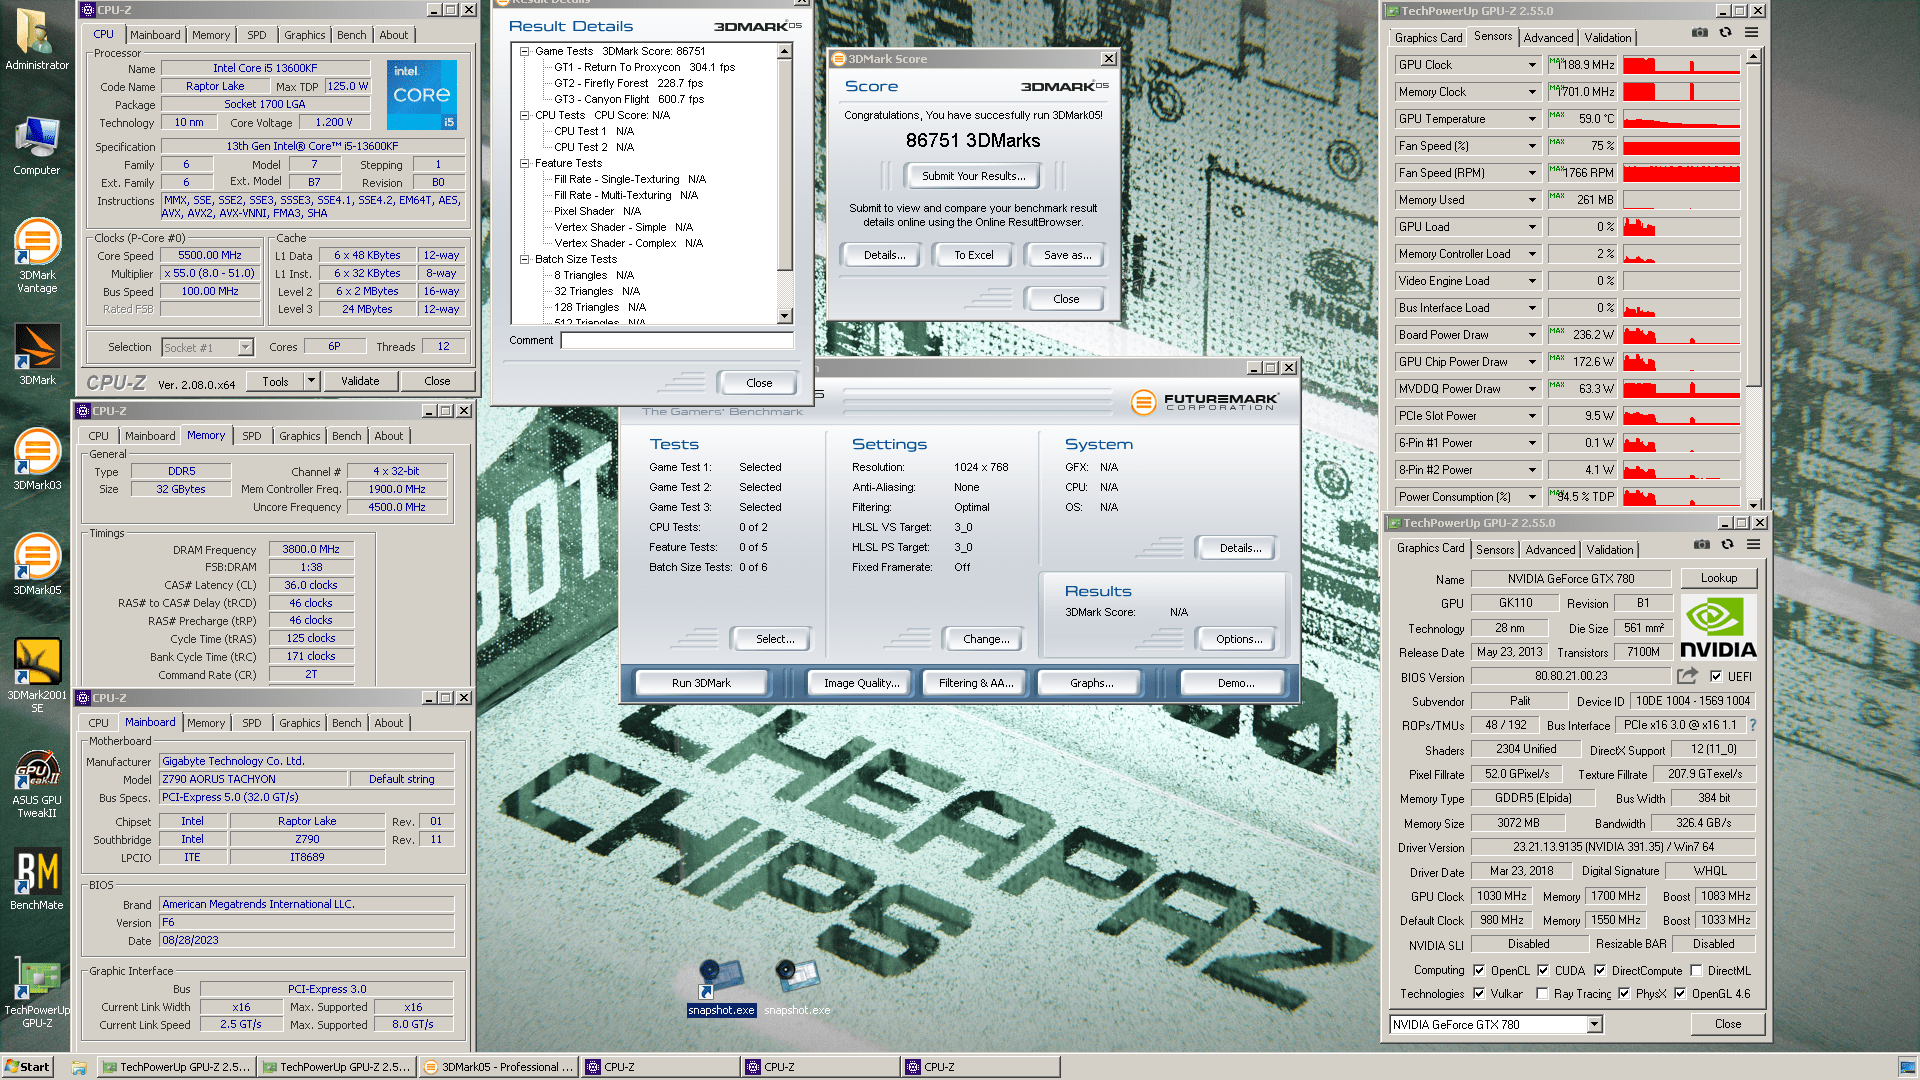Click the Intel Core i5 logo in CPU-Z
The image size is (1920, 1080).
coord(422,94)
